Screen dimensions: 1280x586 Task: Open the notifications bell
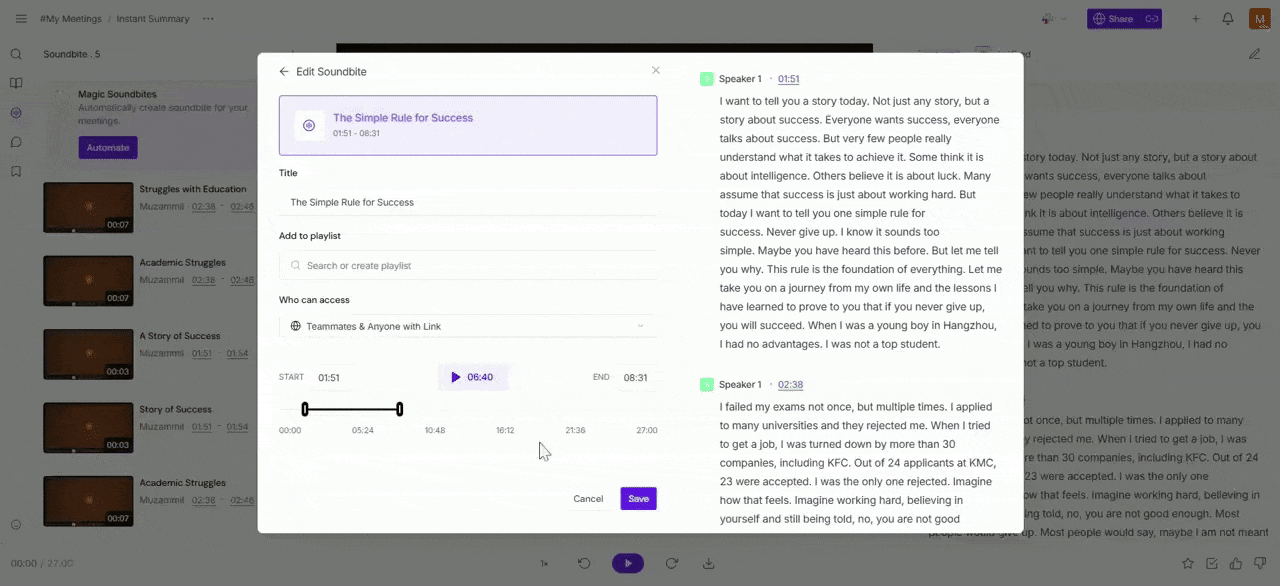1228,18
